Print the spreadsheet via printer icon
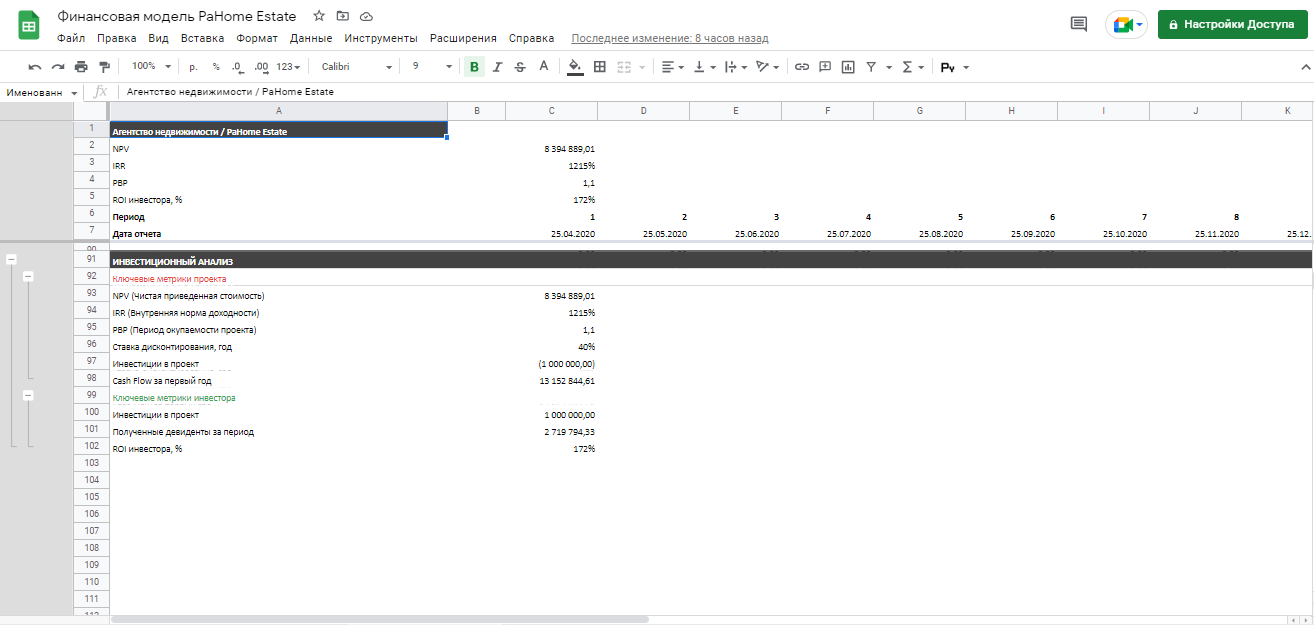The image size is (1314, 625). coord(81,67)
